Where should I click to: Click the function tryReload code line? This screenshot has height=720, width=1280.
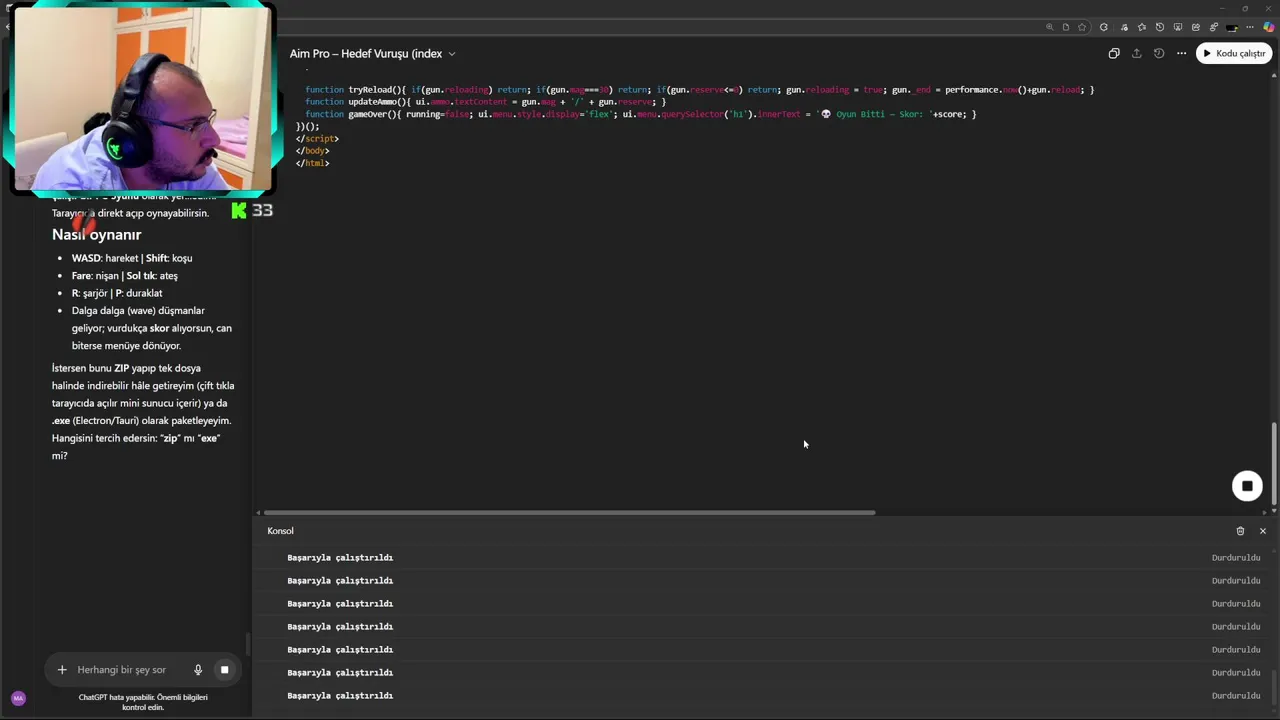click(x=699, y=90)
